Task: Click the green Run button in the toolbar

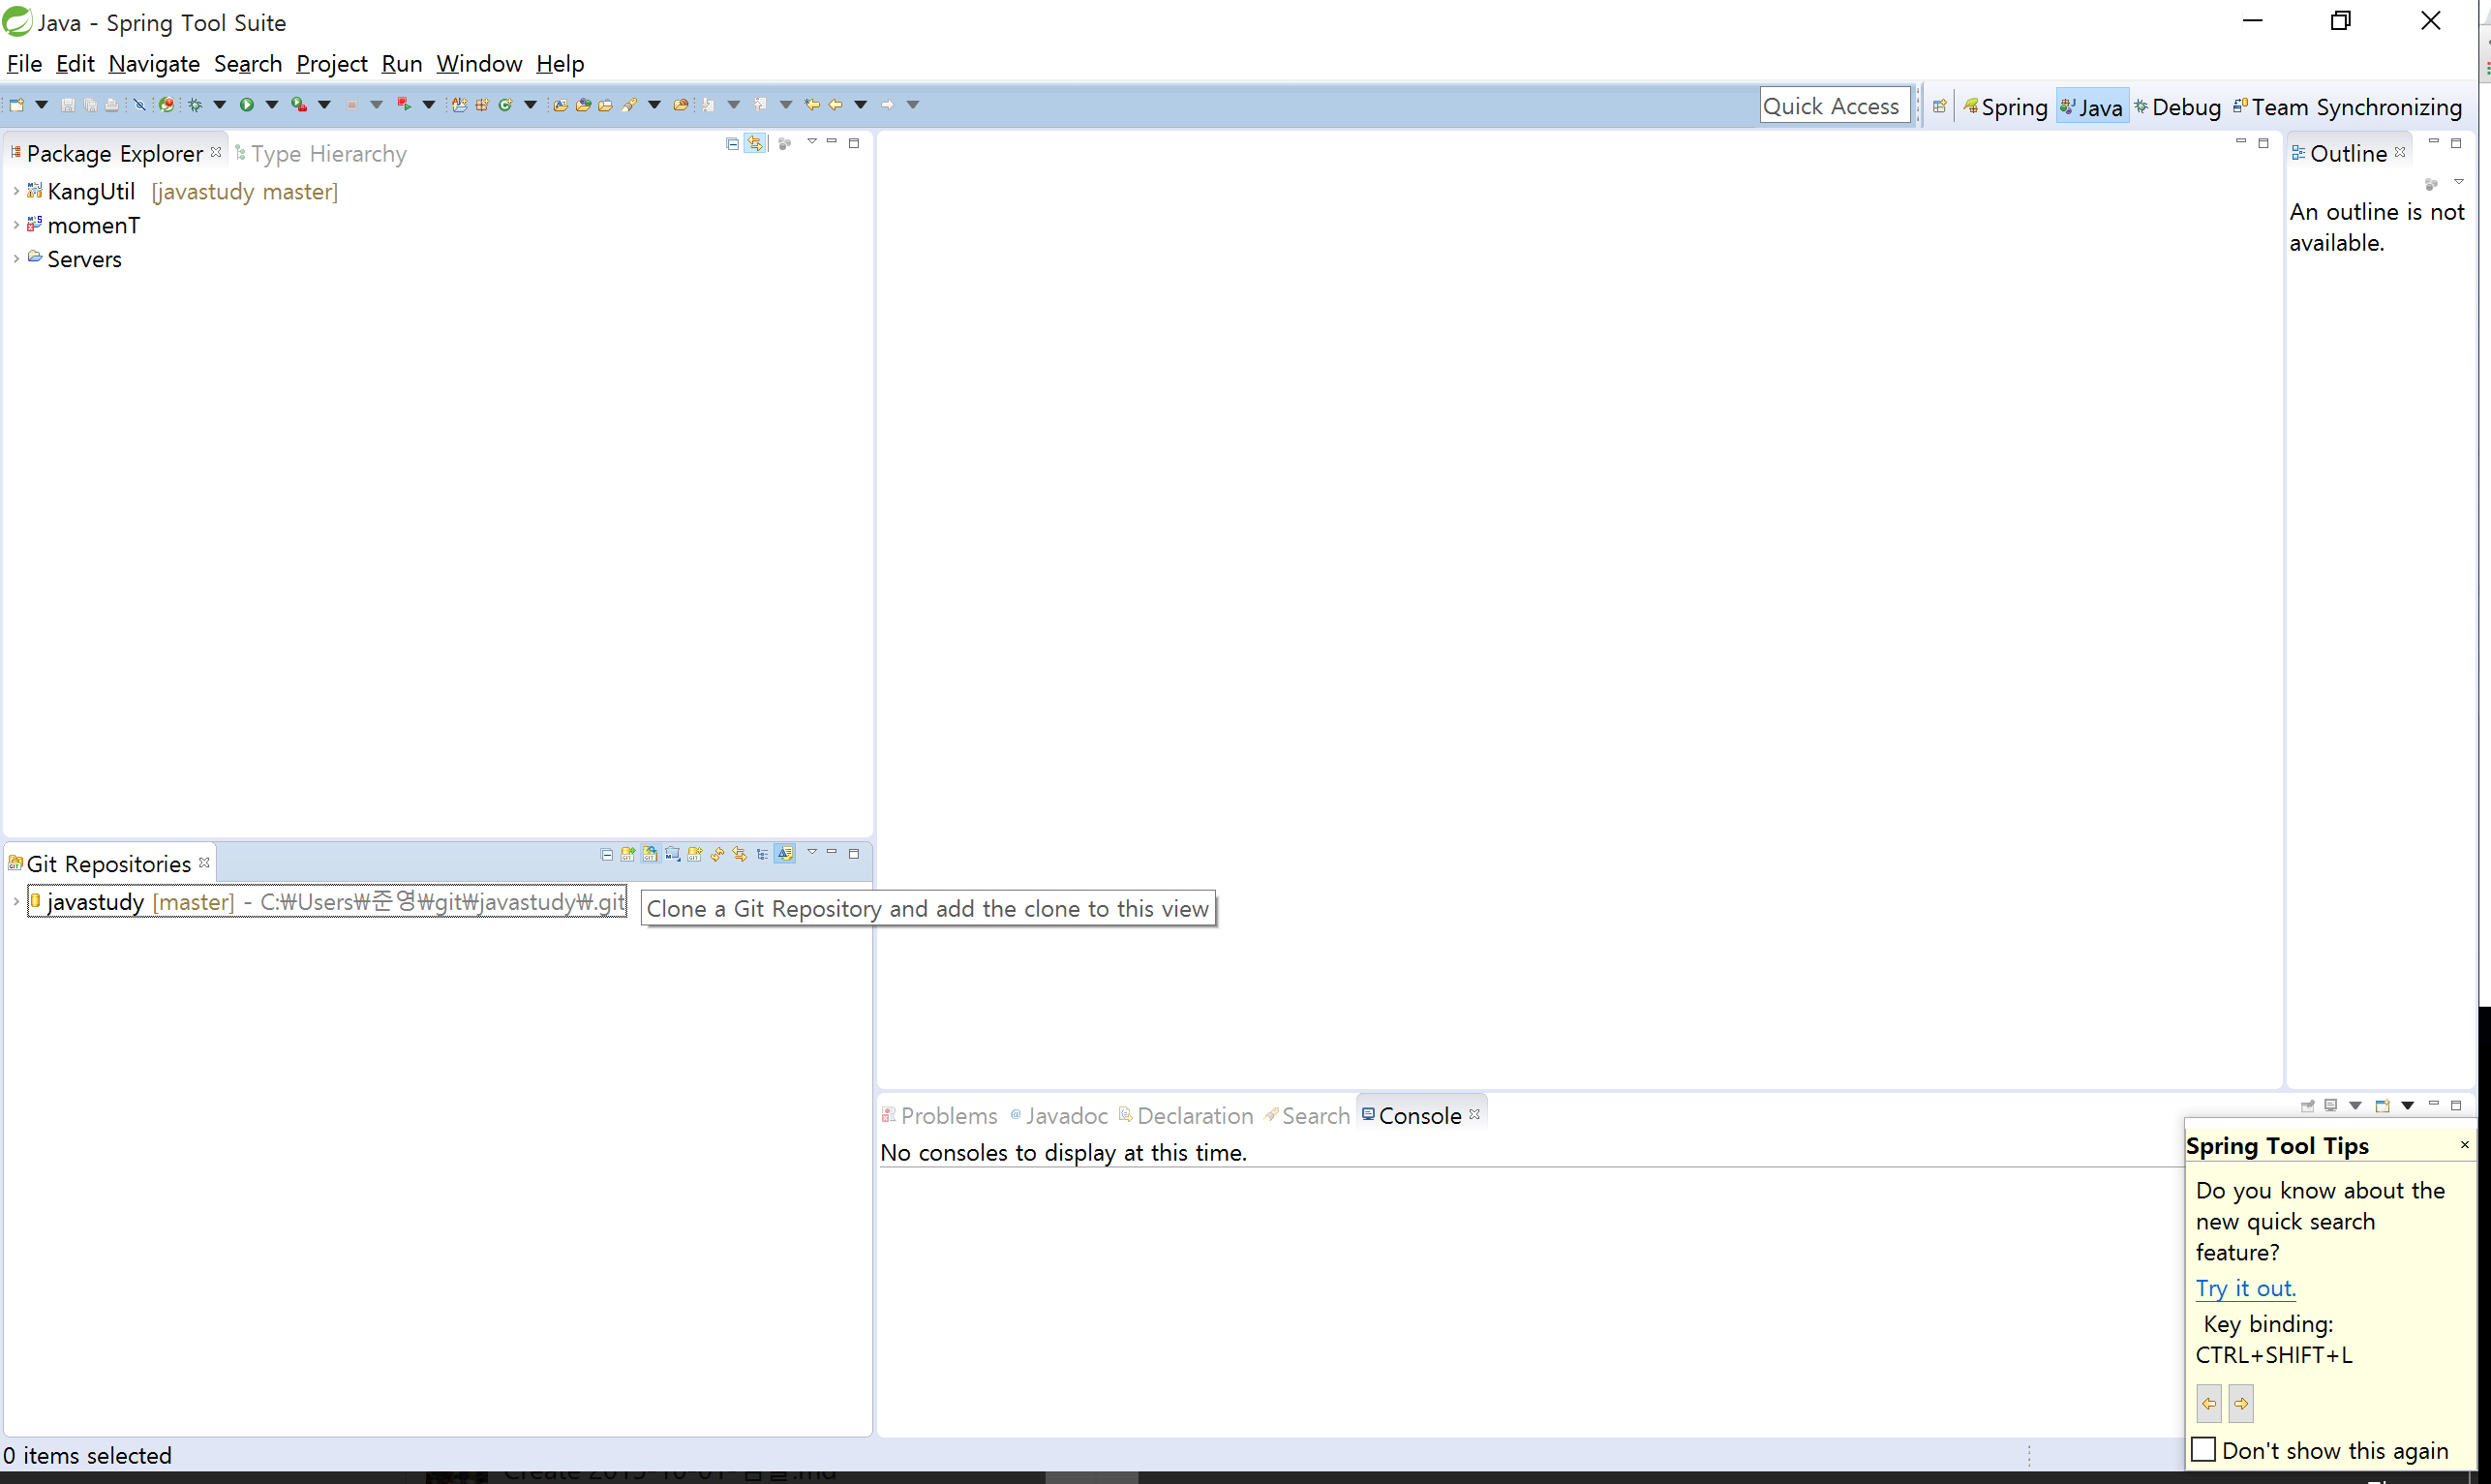Action: click(247, 105)
